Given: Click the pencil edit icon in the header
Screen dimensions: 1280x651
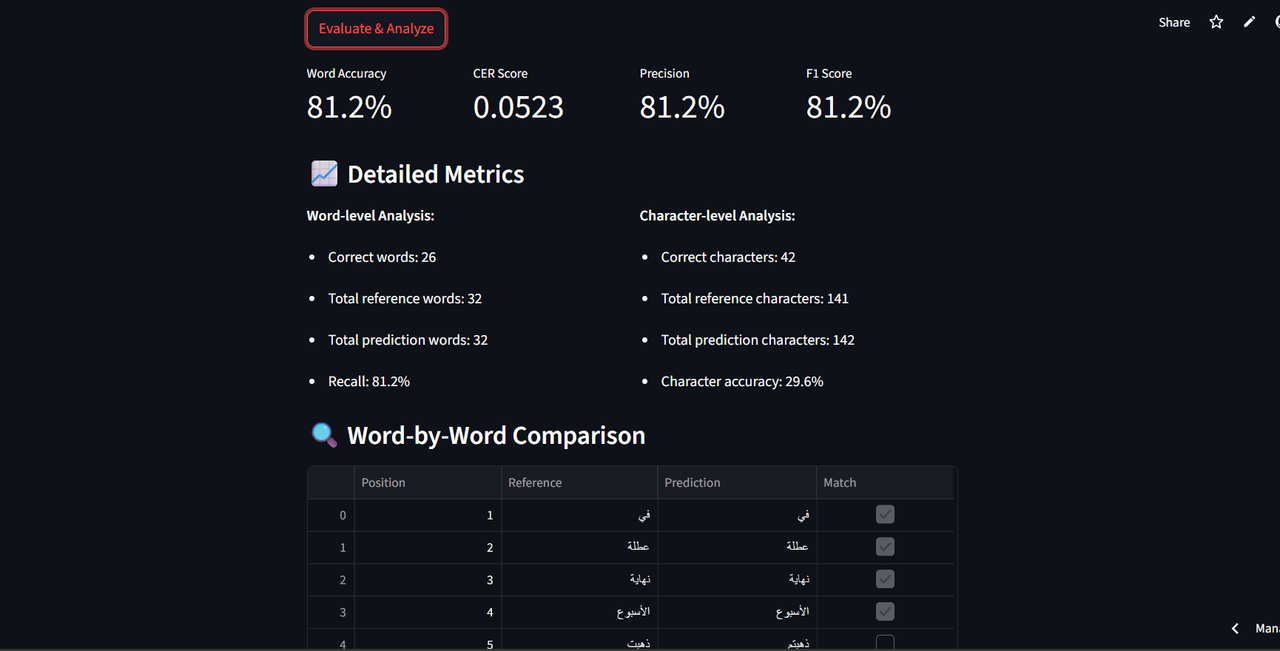Looking at the screenshot, I should point(1249,22).
